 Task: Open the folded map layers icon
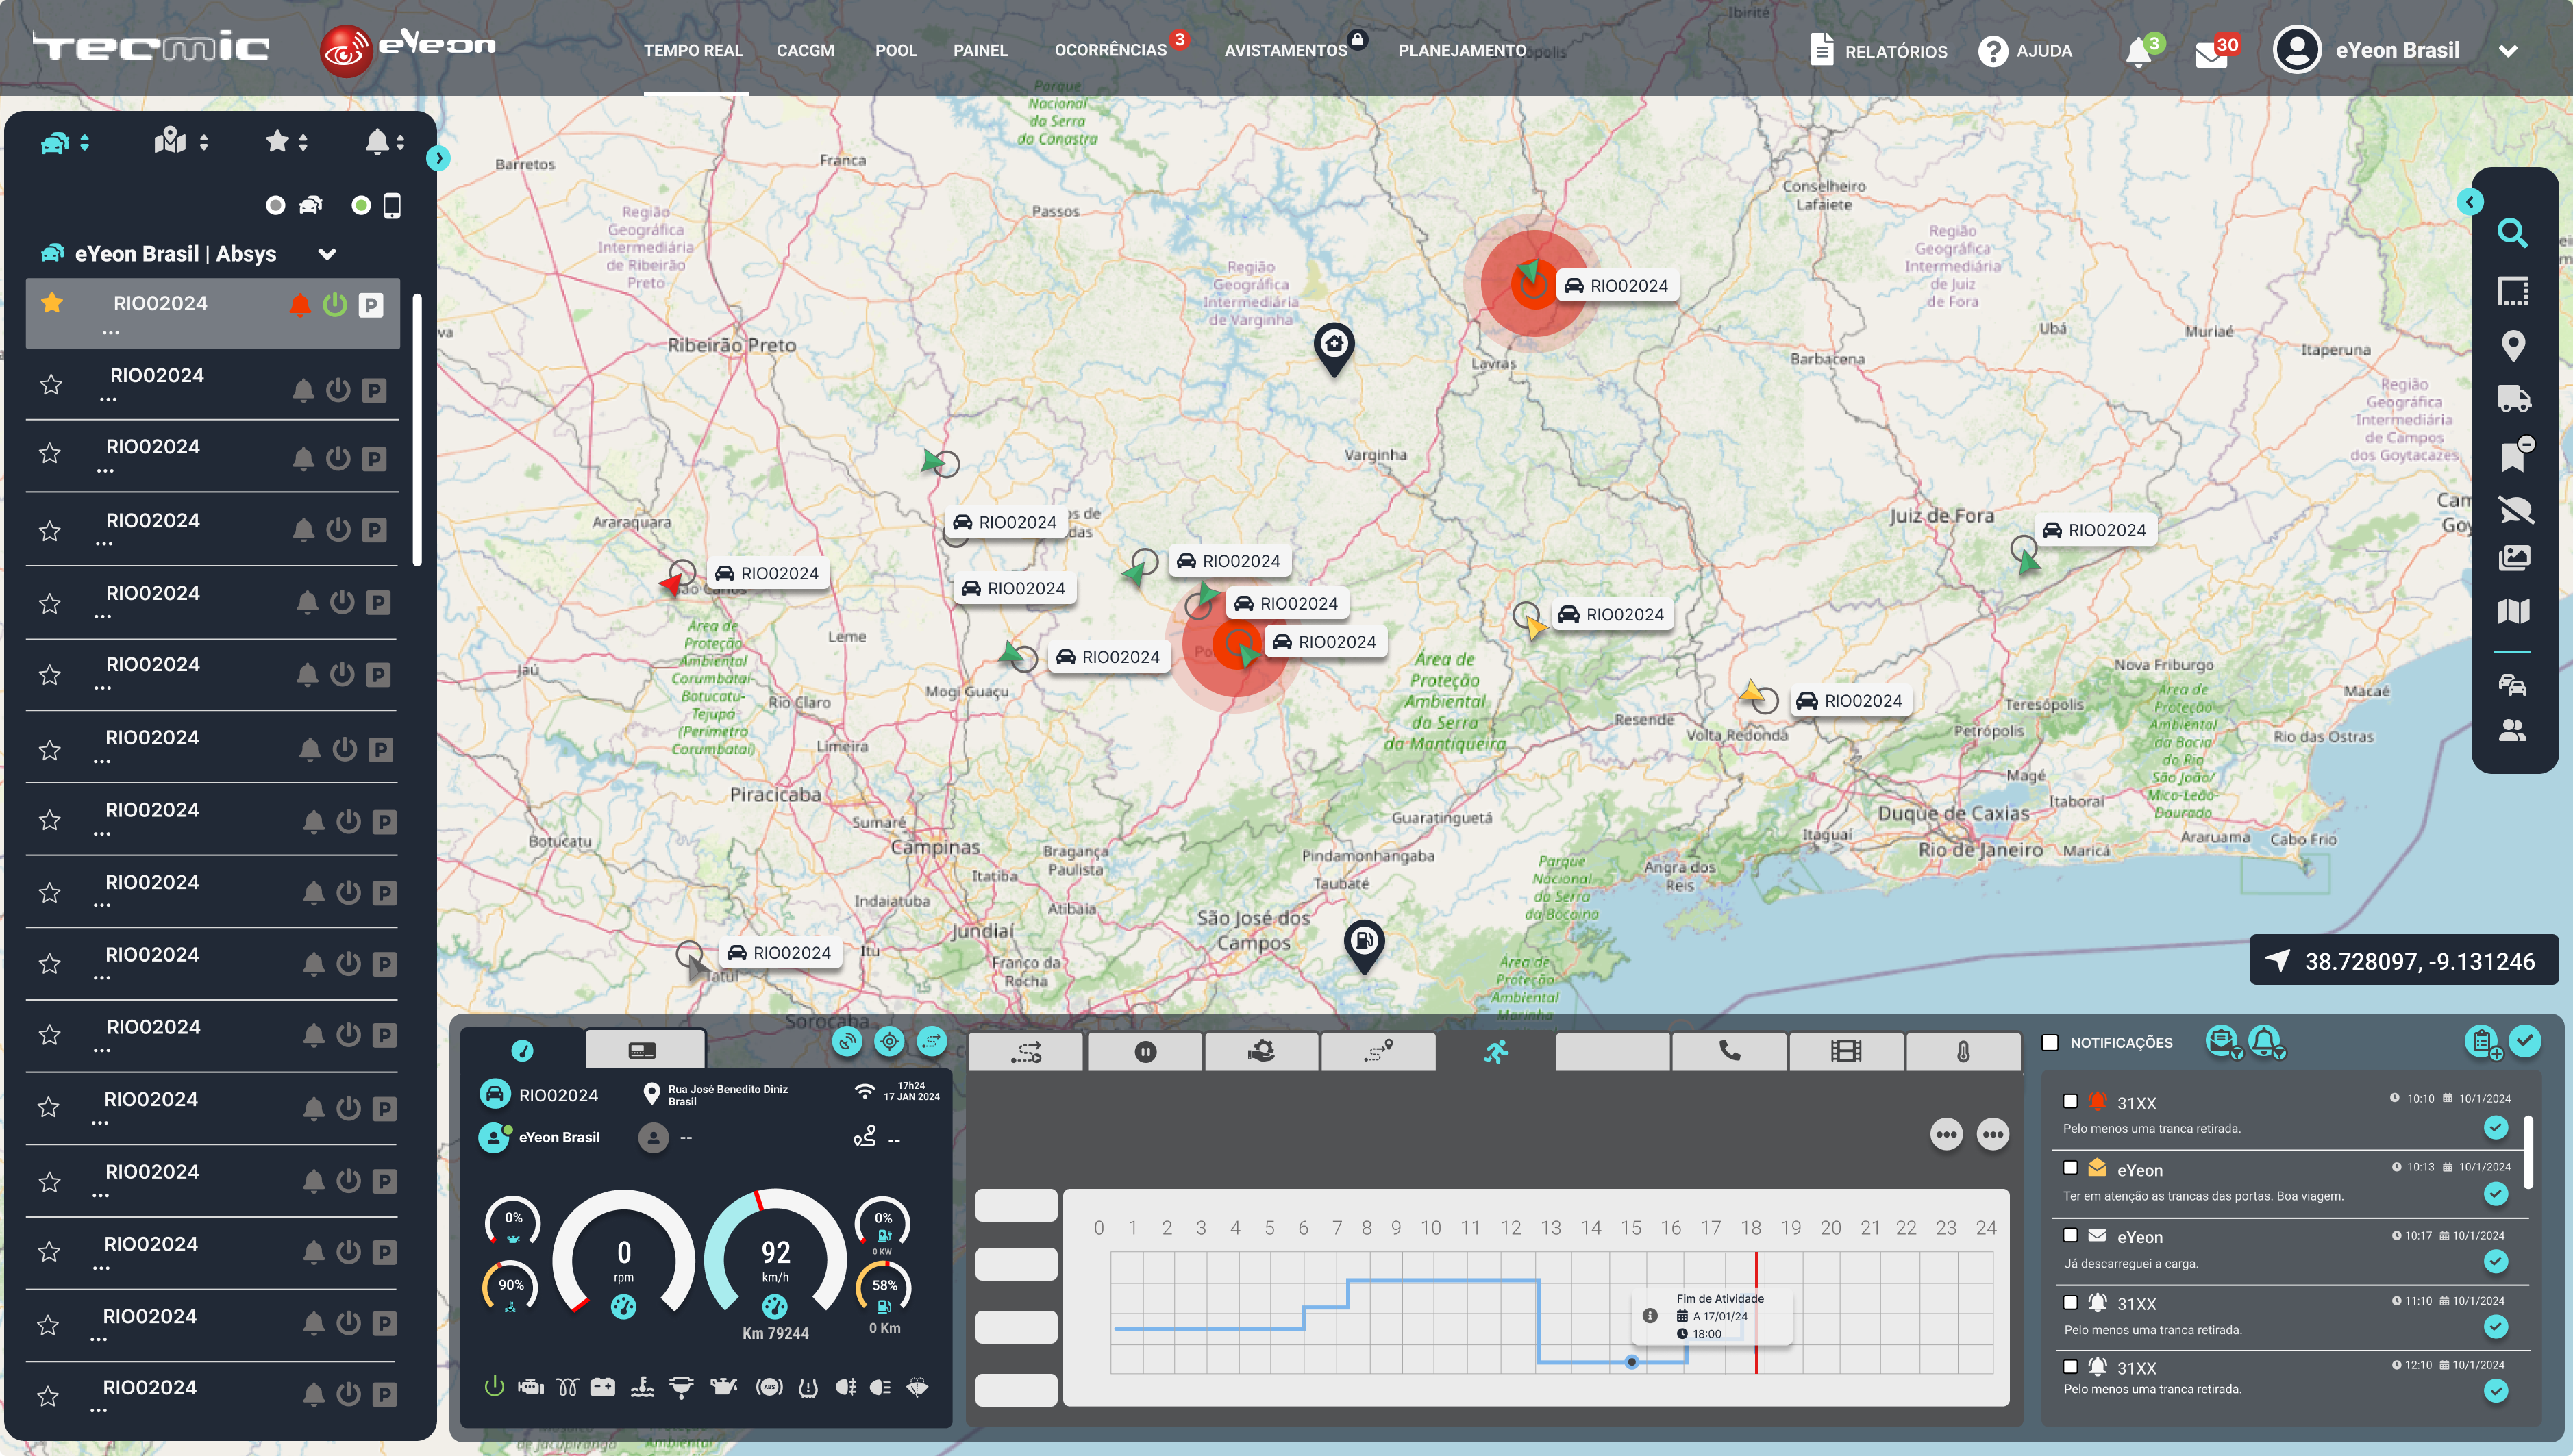coord(2512,611)
